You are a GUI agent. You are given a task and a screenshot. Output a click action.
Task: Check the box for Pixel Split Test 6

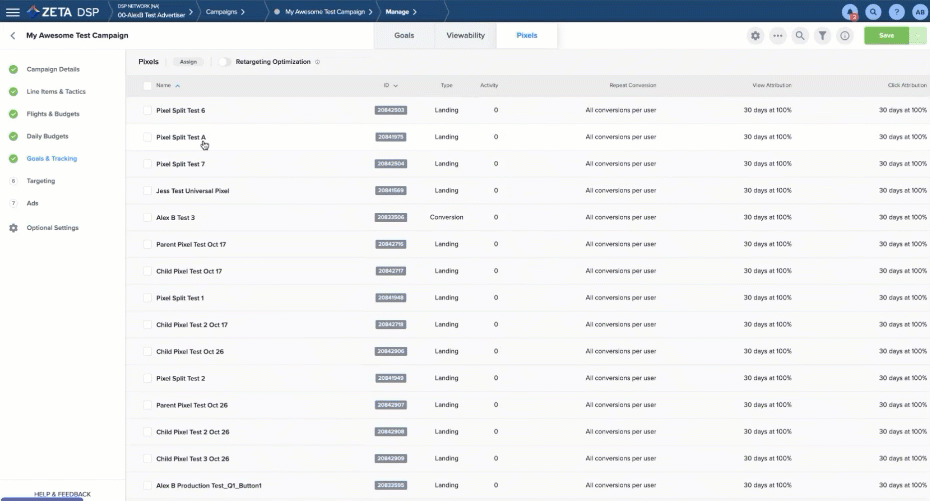pyautogui.click(x=147, y=110)
